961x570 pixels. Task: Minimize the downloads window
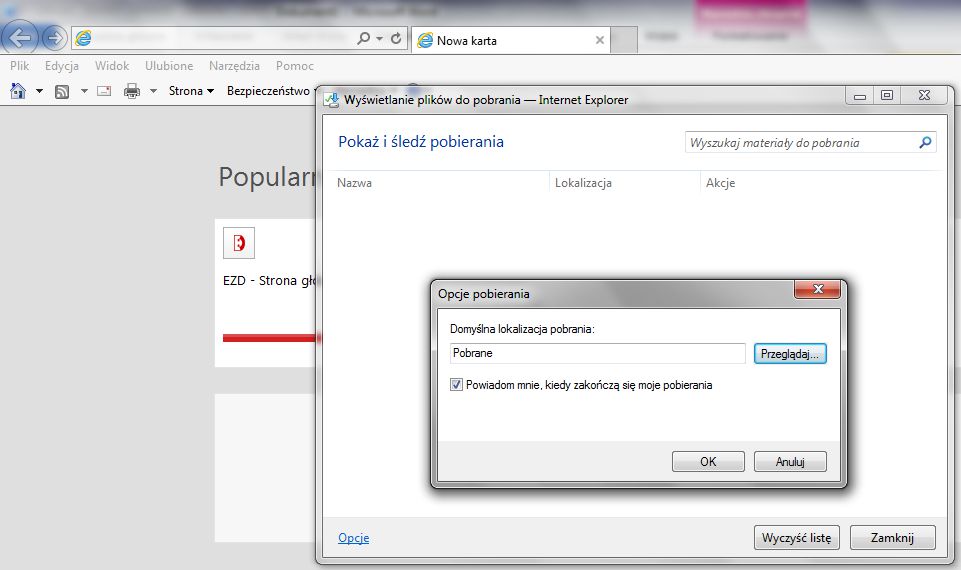[859, 96]
